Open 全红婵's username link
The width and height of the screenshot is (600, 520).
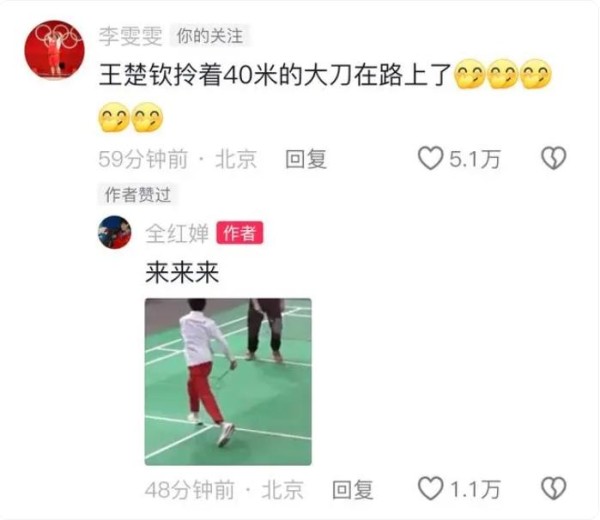177,233
